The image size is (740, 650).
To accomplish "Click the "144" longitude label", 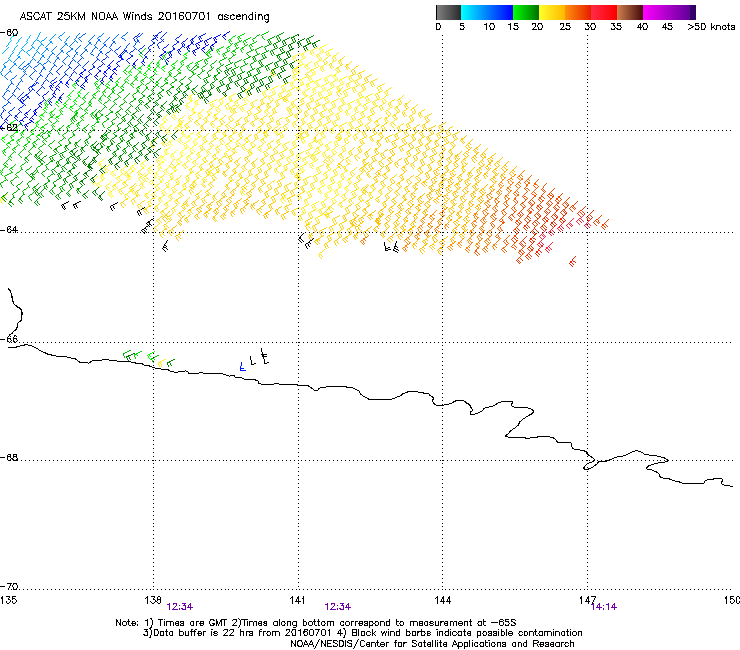I will pos(442,600).
